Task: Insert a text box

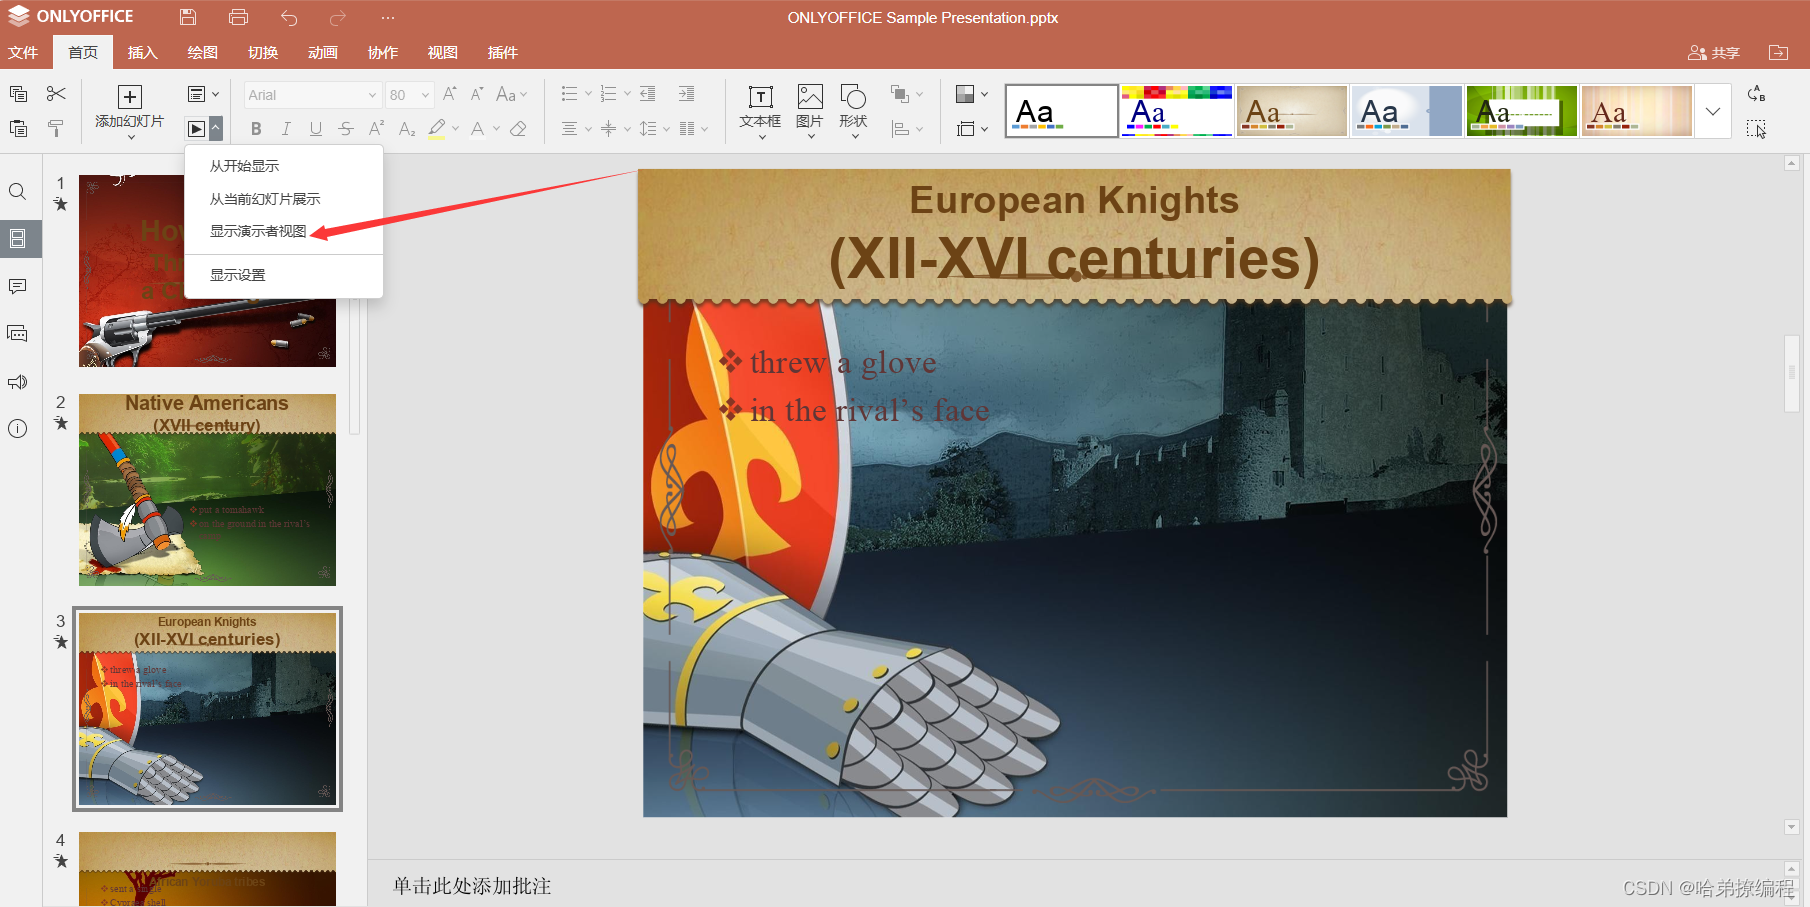Action: 760,108
